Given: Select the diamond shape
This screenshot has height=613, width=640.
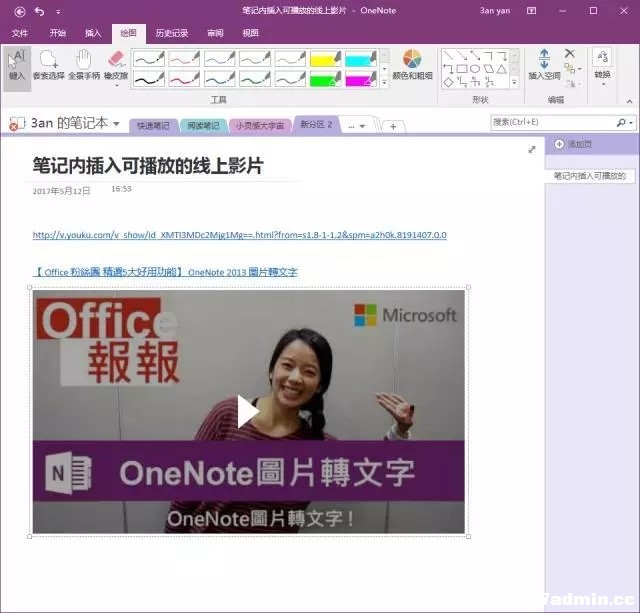Looking at the screenshot, I should pyautogui.click(x=448, y=82).
